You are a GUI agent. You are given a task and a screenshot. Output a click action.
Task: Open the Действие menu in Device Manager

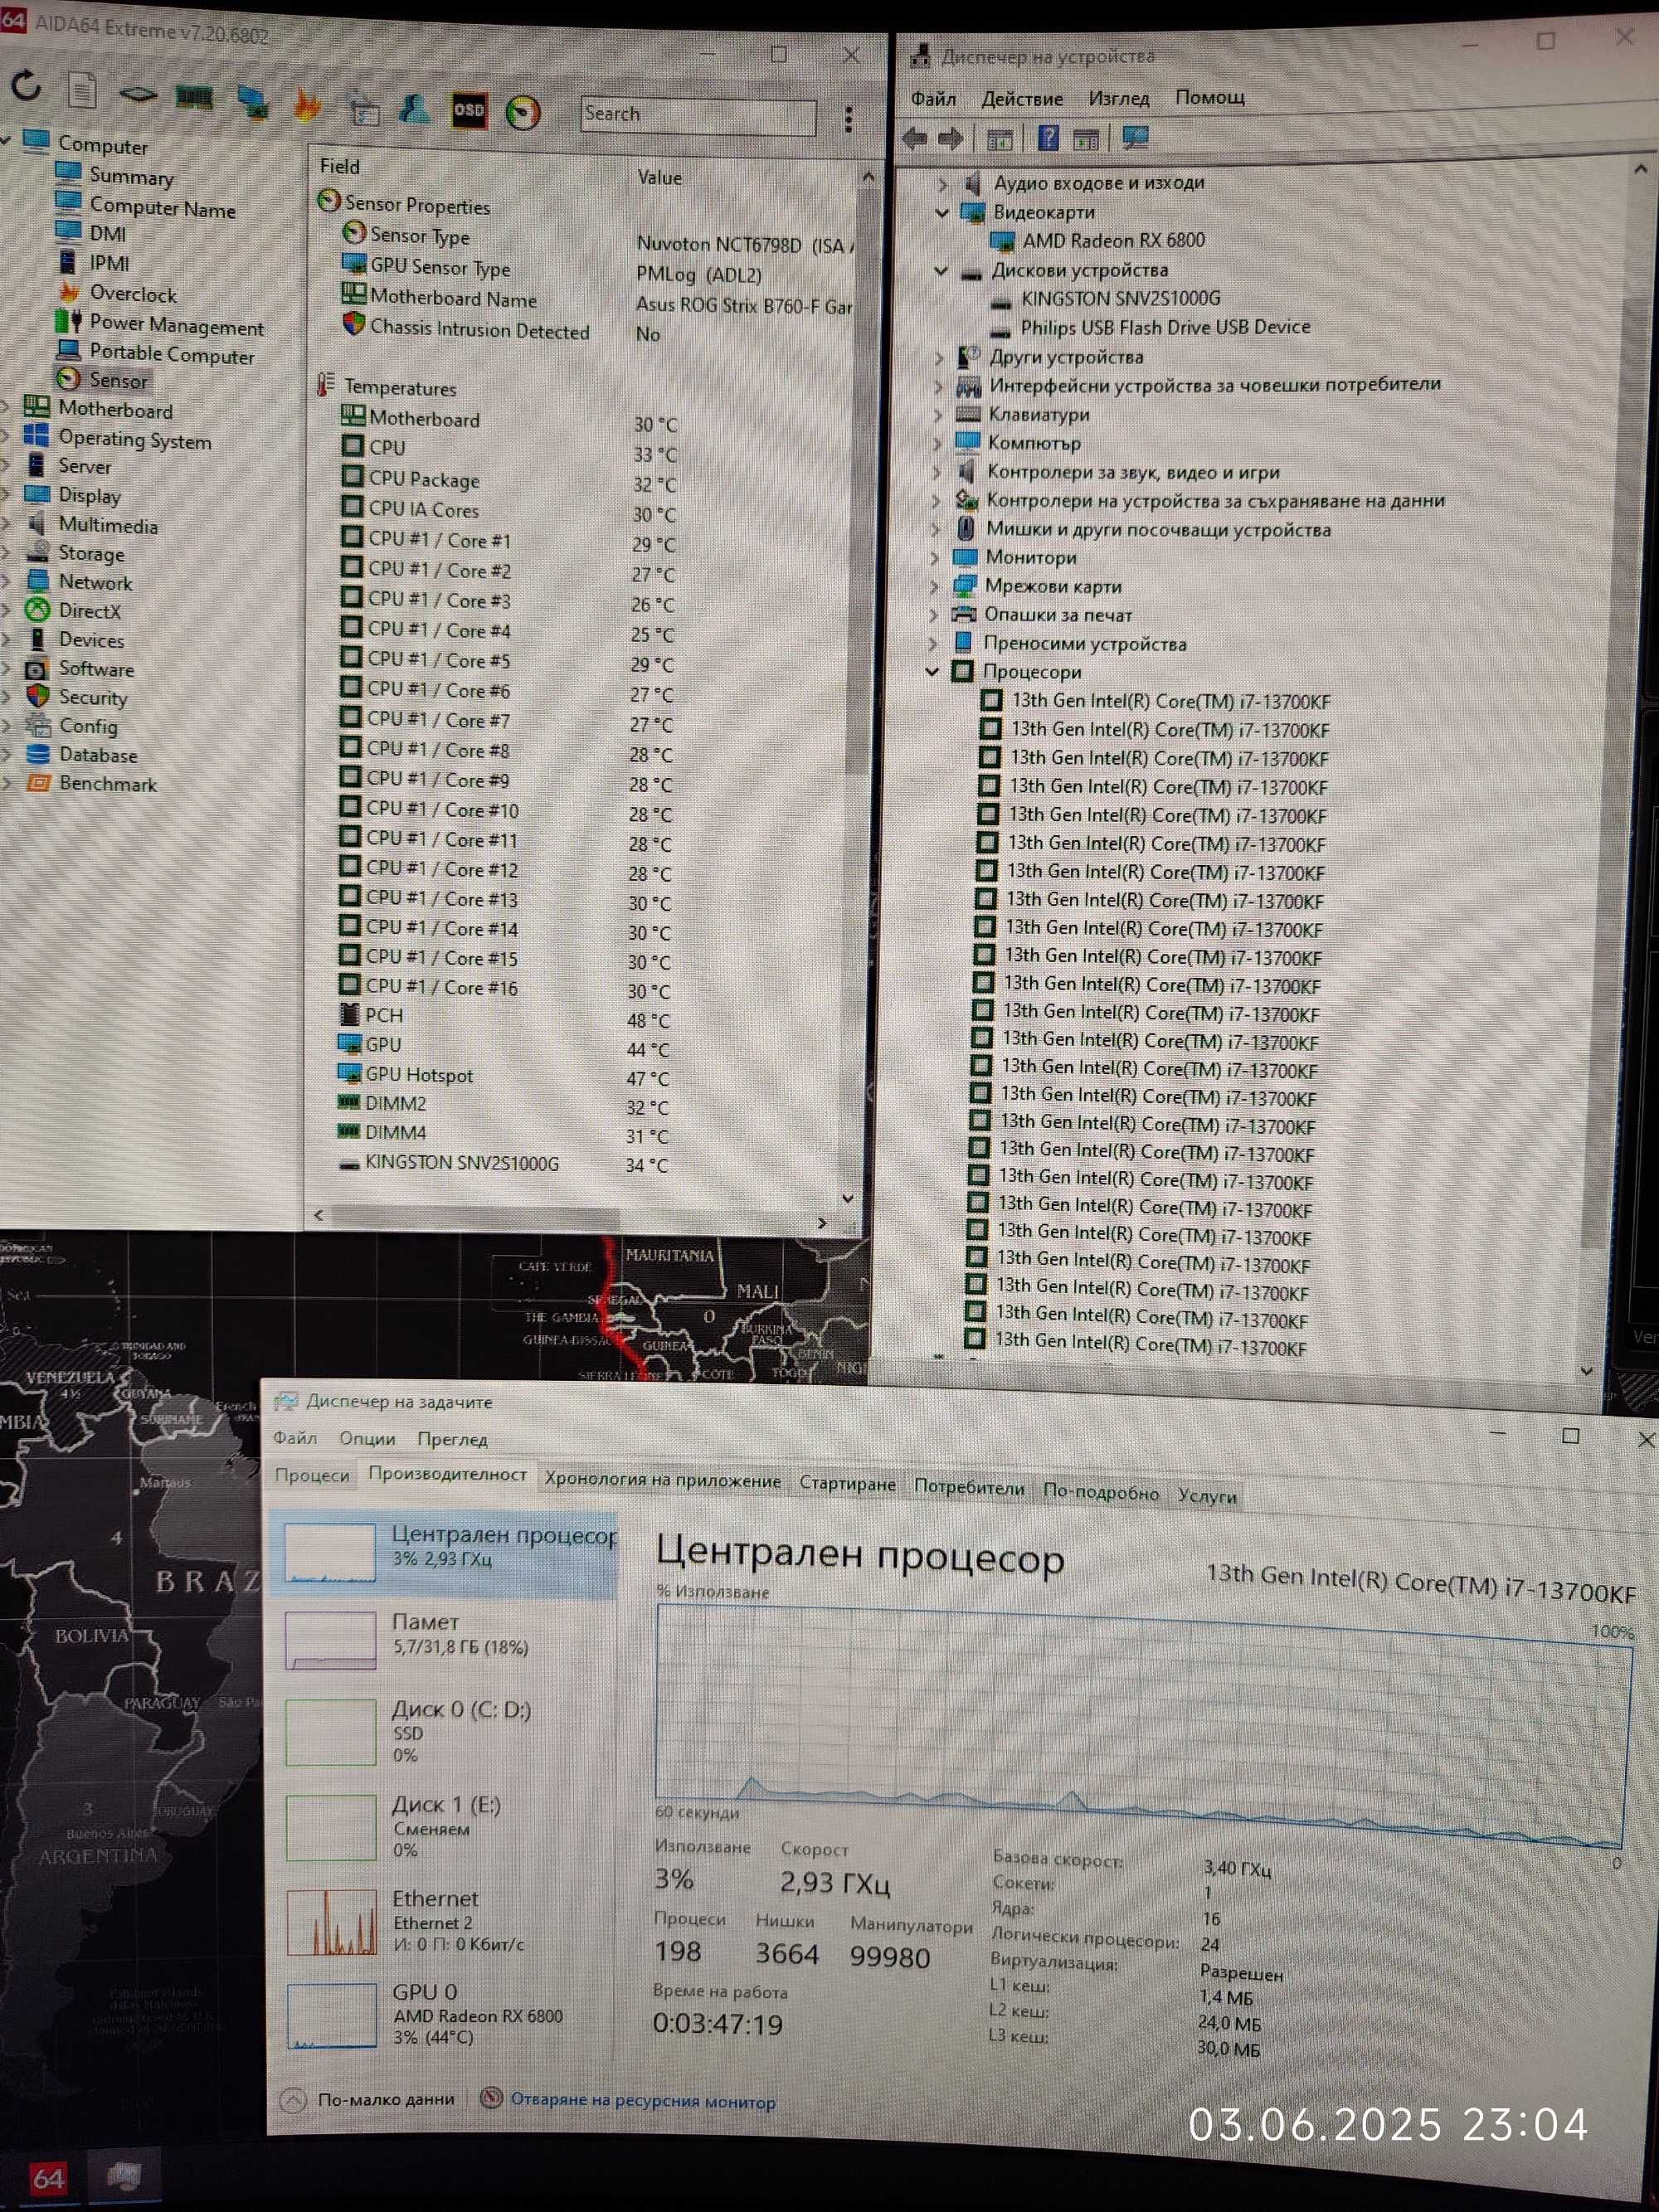[1022, 98]
